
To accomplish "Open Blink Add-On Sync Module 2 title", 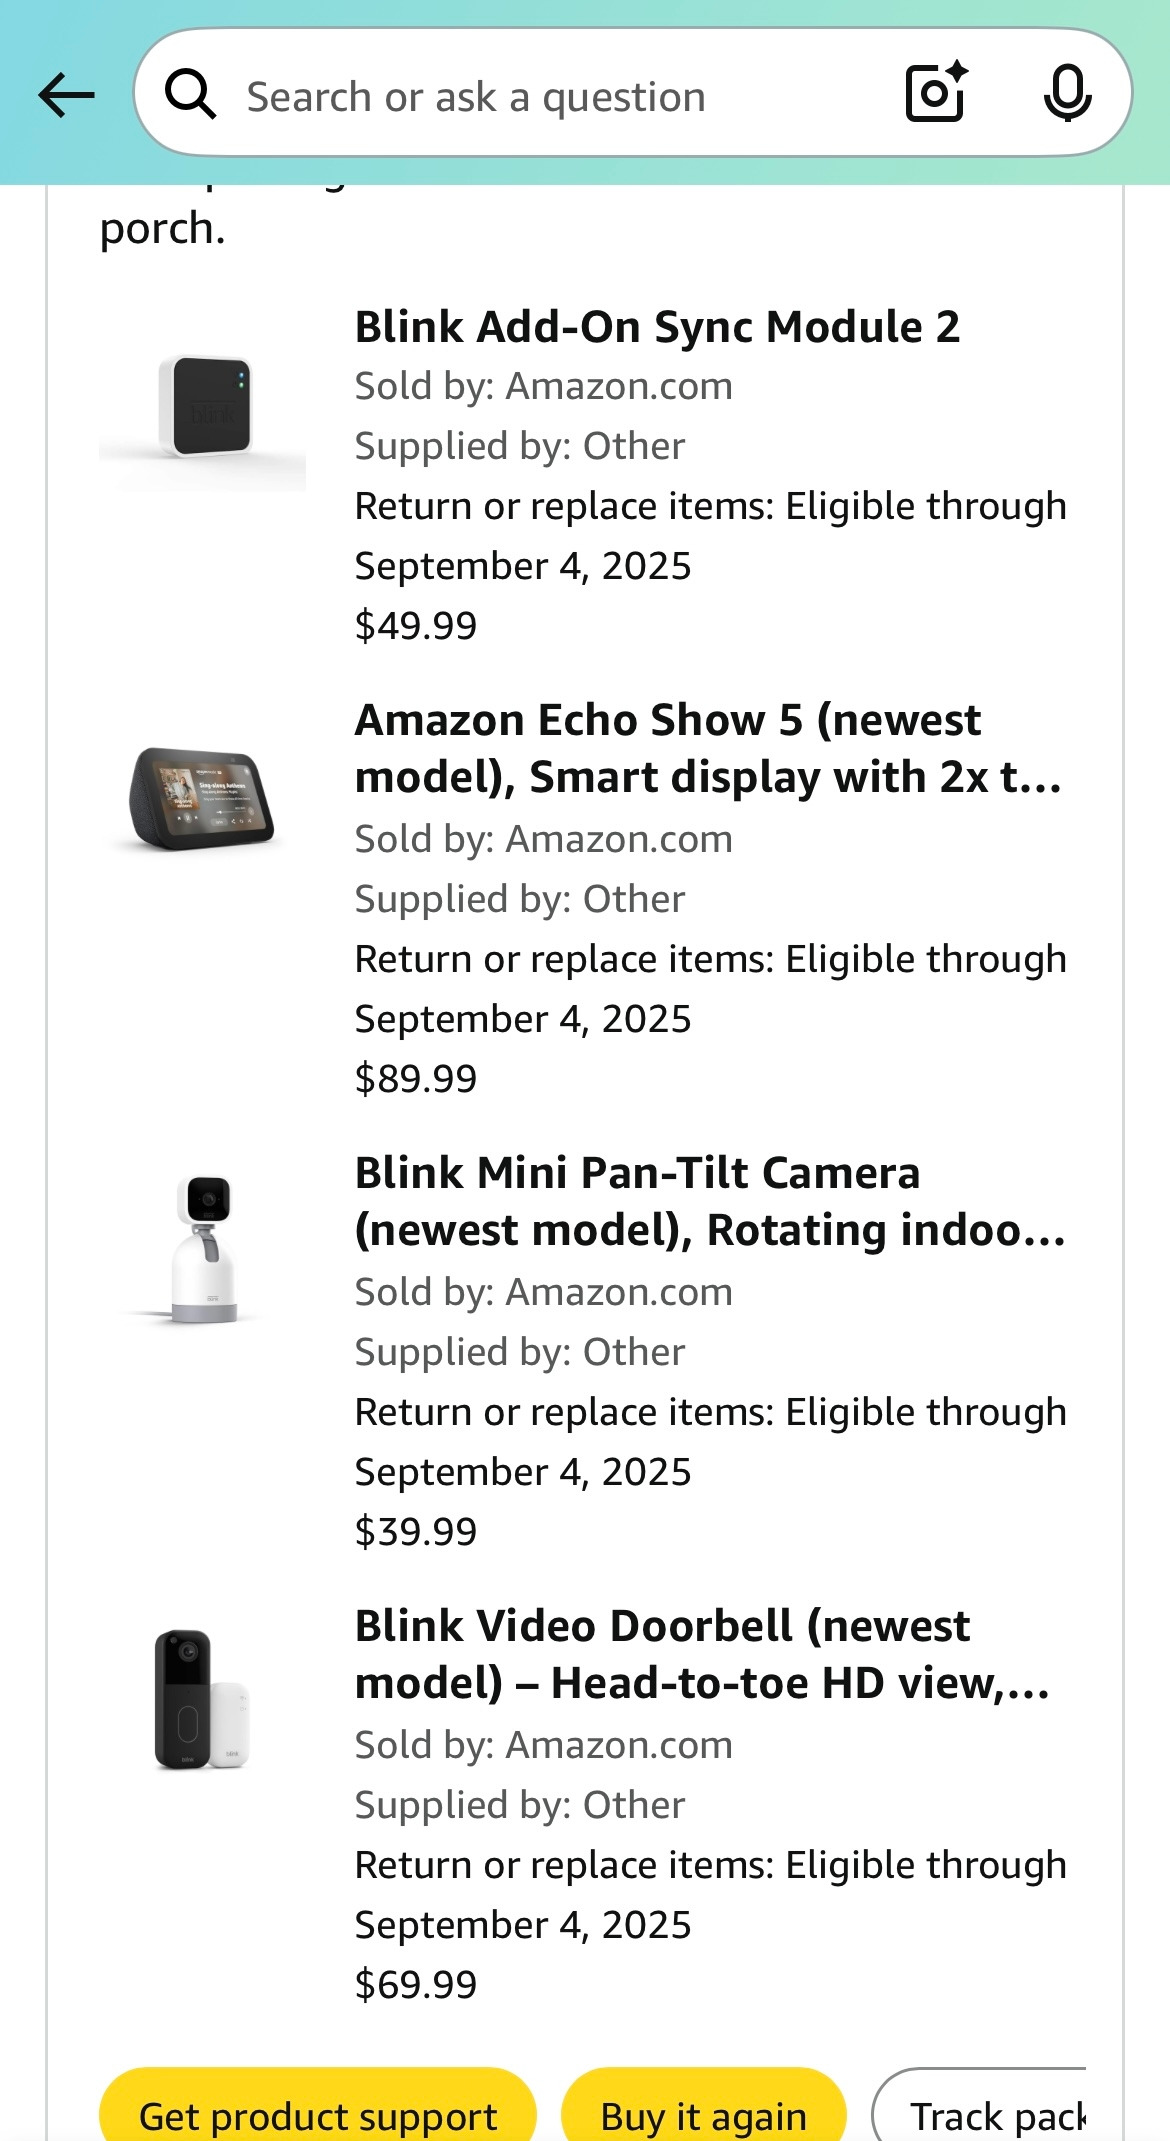I will (657, 327).
